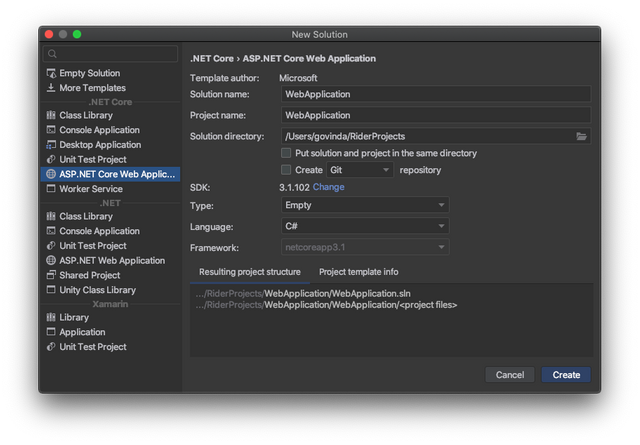Click the Worker Service template icon

[x=51, y=188]
